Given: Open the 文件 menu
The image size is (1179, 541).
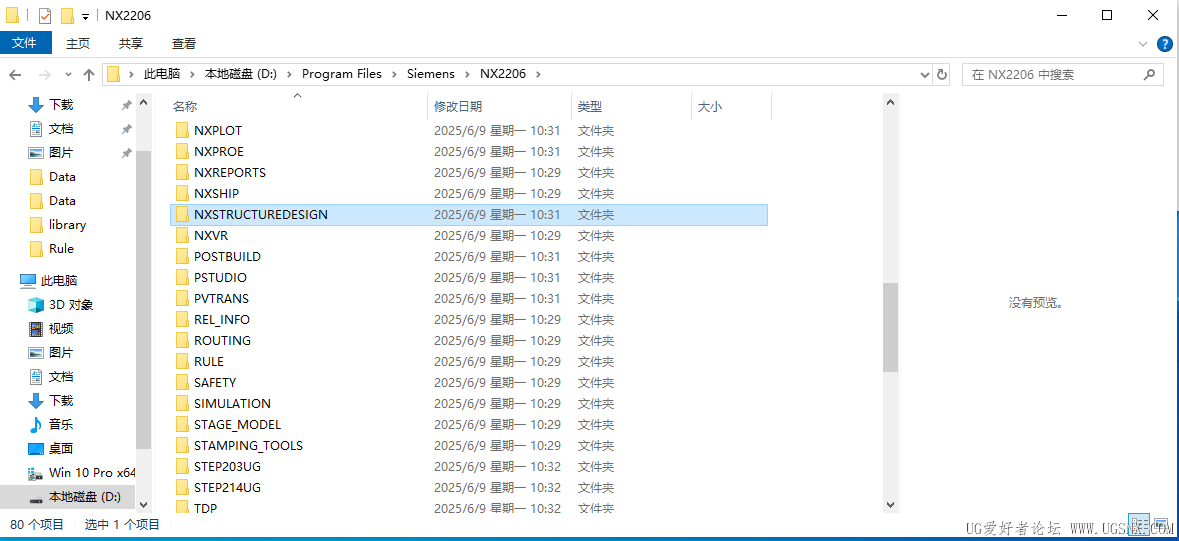Looking at the screenshot, I should point(25,44).
